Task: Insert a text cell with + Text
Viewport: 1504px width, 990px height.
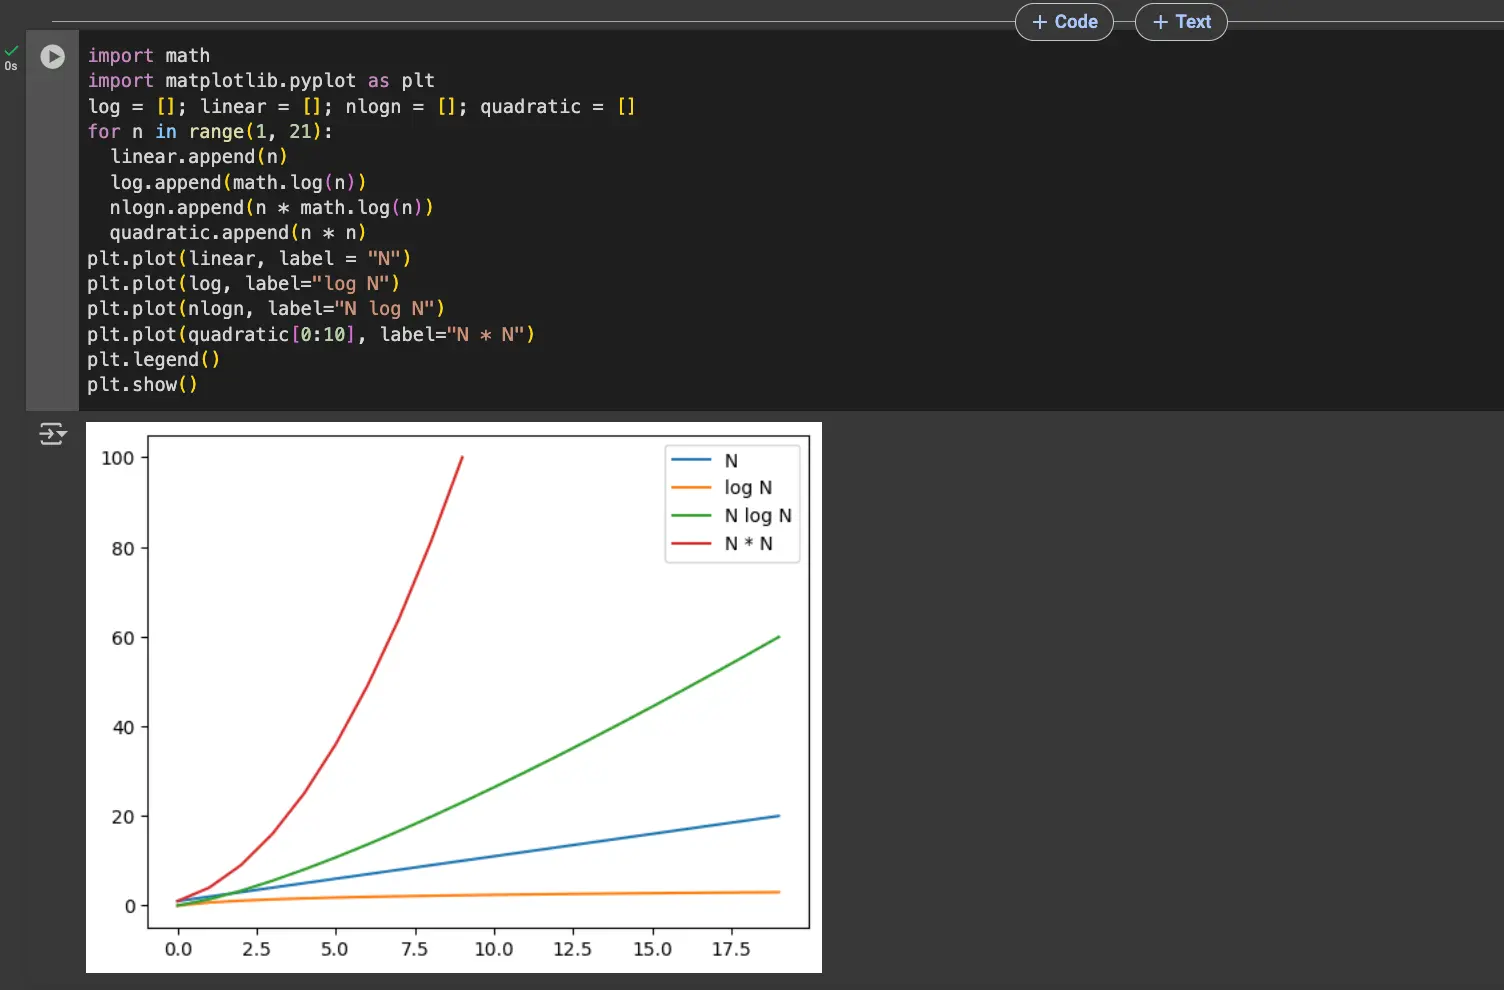Action: click(1181, 22)
